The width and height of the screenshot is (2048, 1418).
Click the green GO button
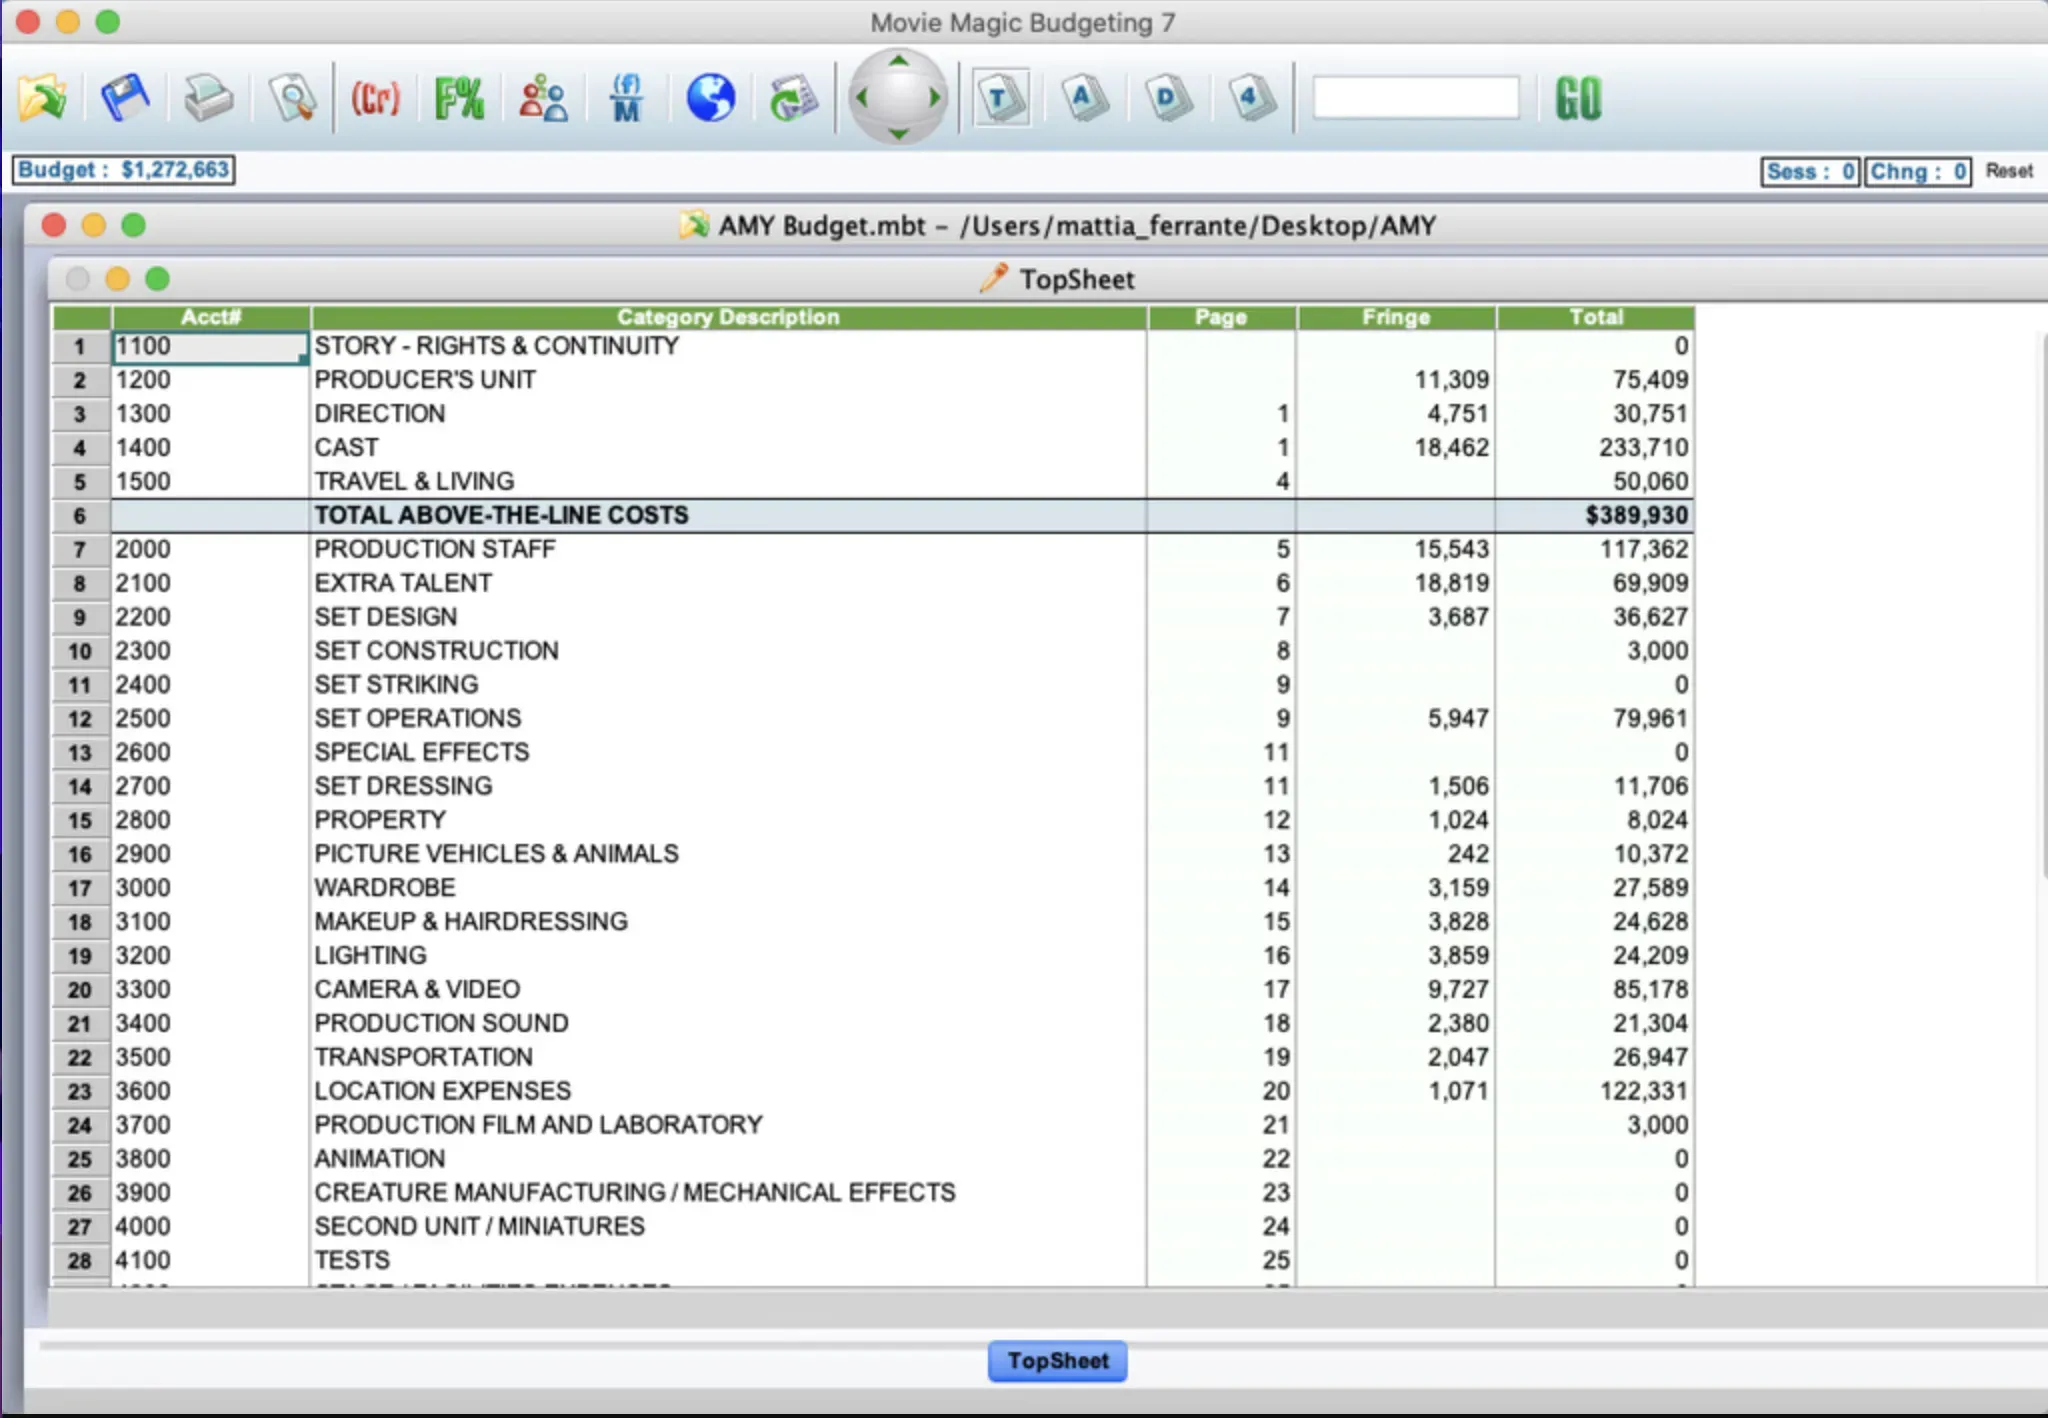1578,98
